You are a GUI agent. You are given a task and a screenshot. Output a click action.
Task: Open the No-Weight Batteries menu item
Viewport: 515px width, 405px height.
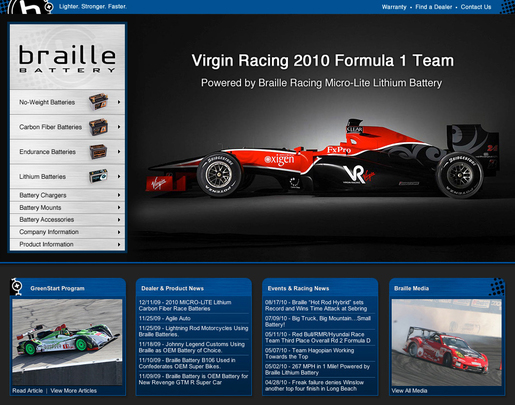(x=67, y=102)
